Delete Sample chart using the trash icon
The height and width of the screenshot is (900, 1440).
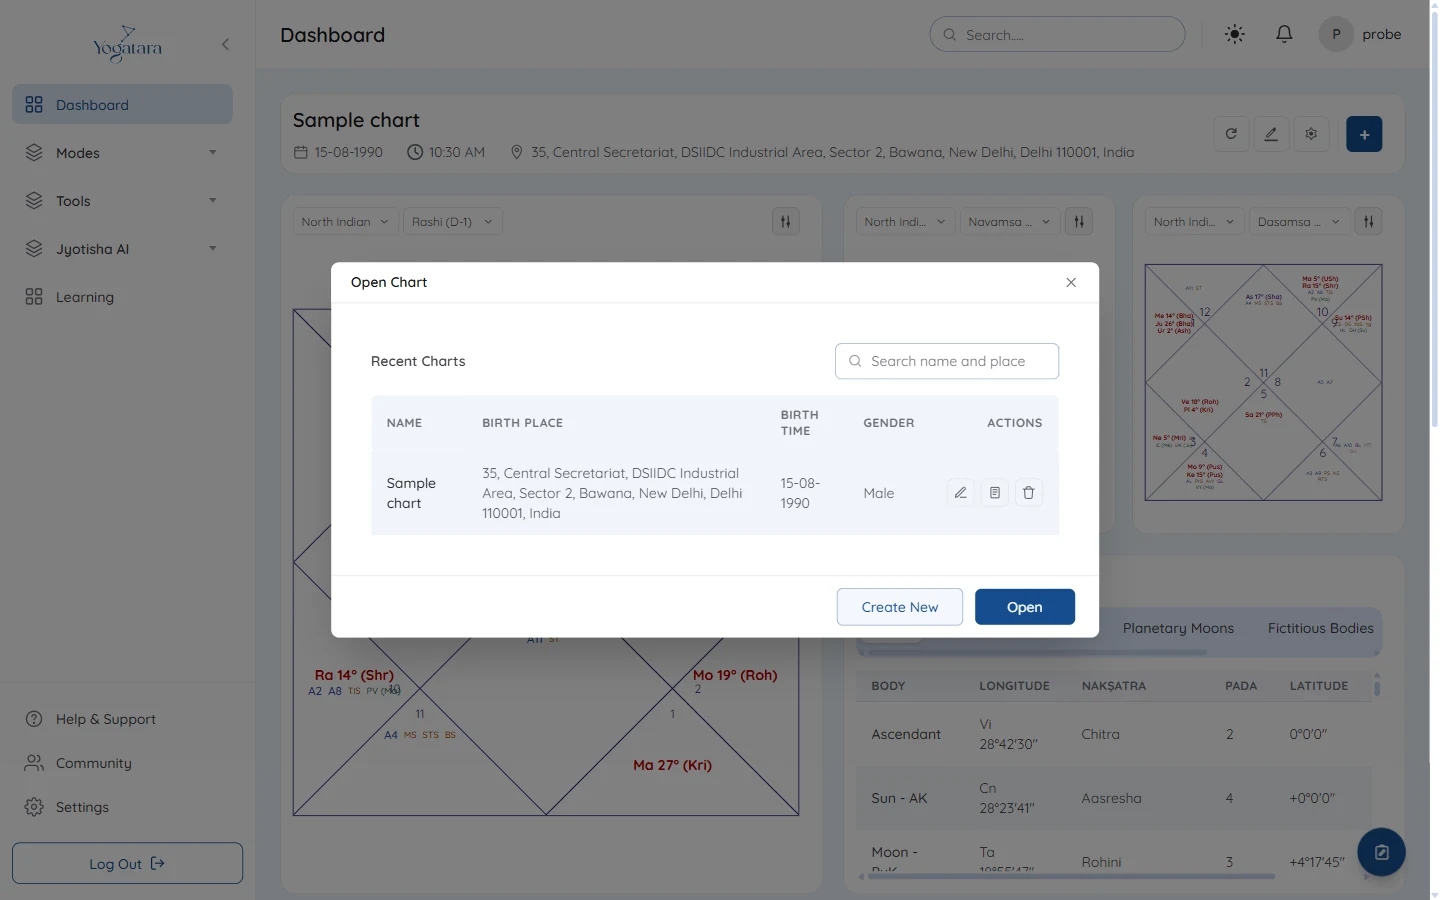click(x=1028, y=493)
